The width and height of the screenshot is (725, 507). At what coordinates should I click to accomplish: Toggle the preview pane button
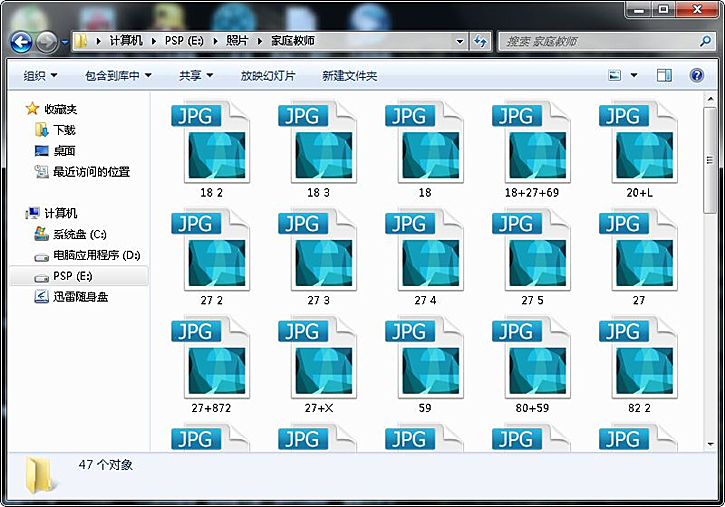click(664, 75)
